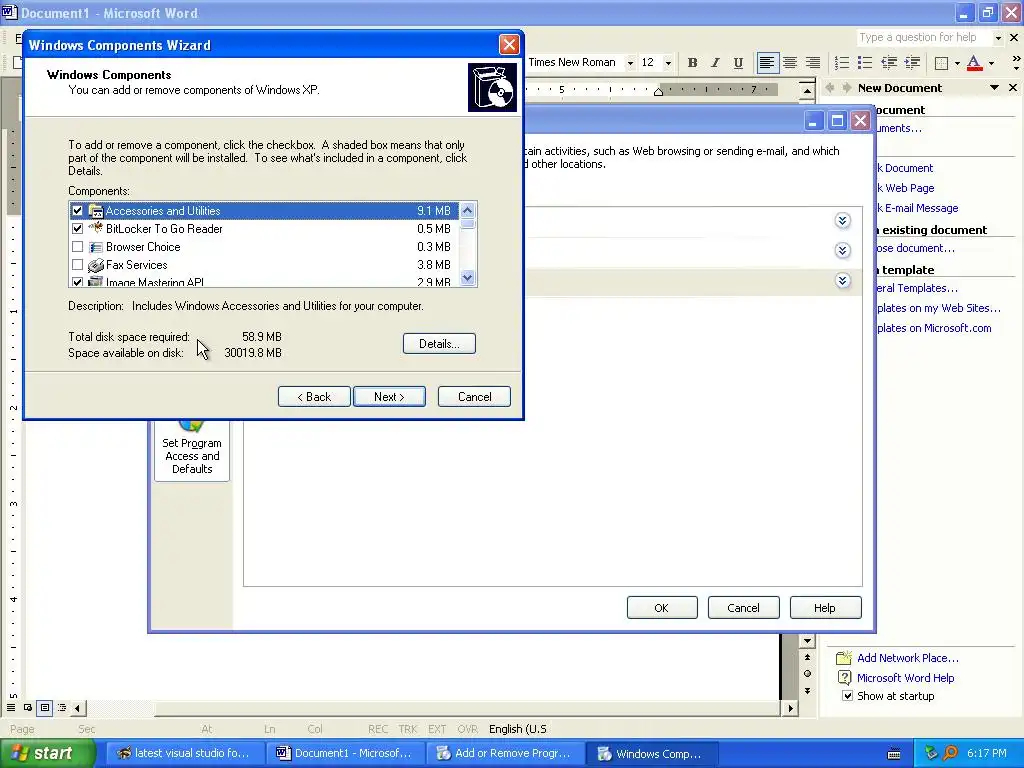Open the Start menu

click(x=47, y=753)
